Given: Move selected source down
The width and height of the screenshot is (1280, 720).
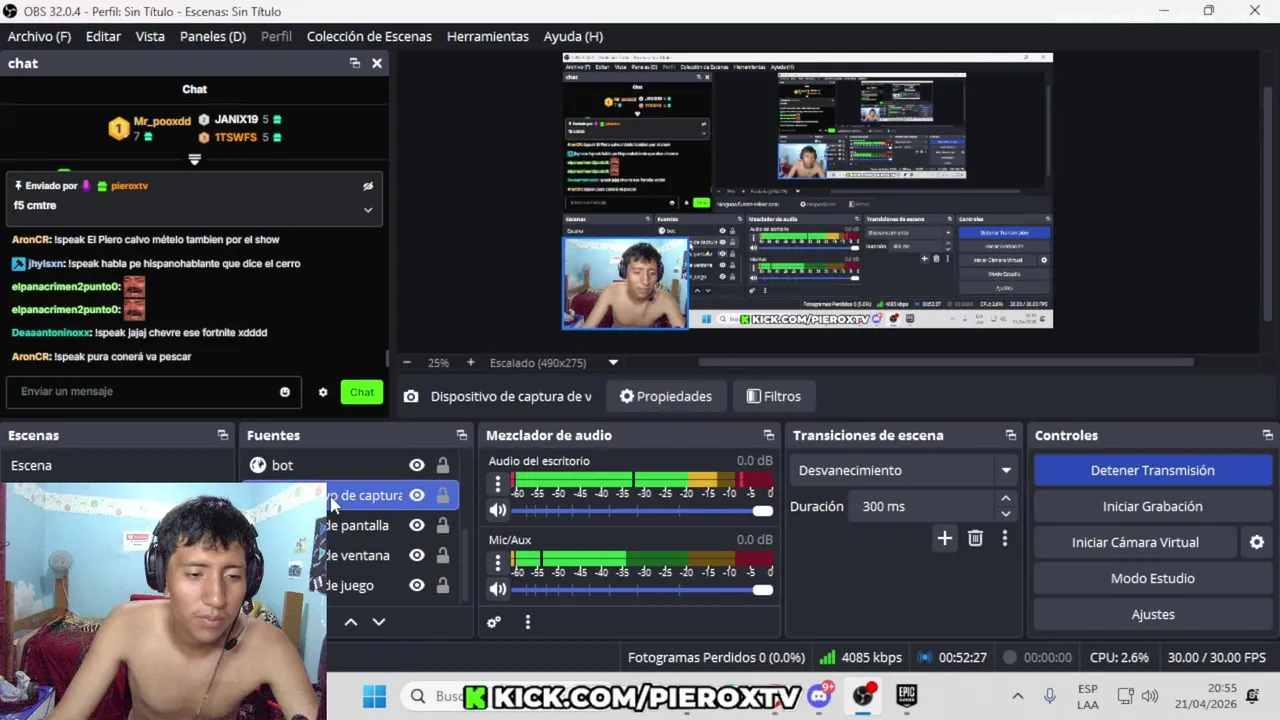Looking at the screenshot, I should 379,622.
